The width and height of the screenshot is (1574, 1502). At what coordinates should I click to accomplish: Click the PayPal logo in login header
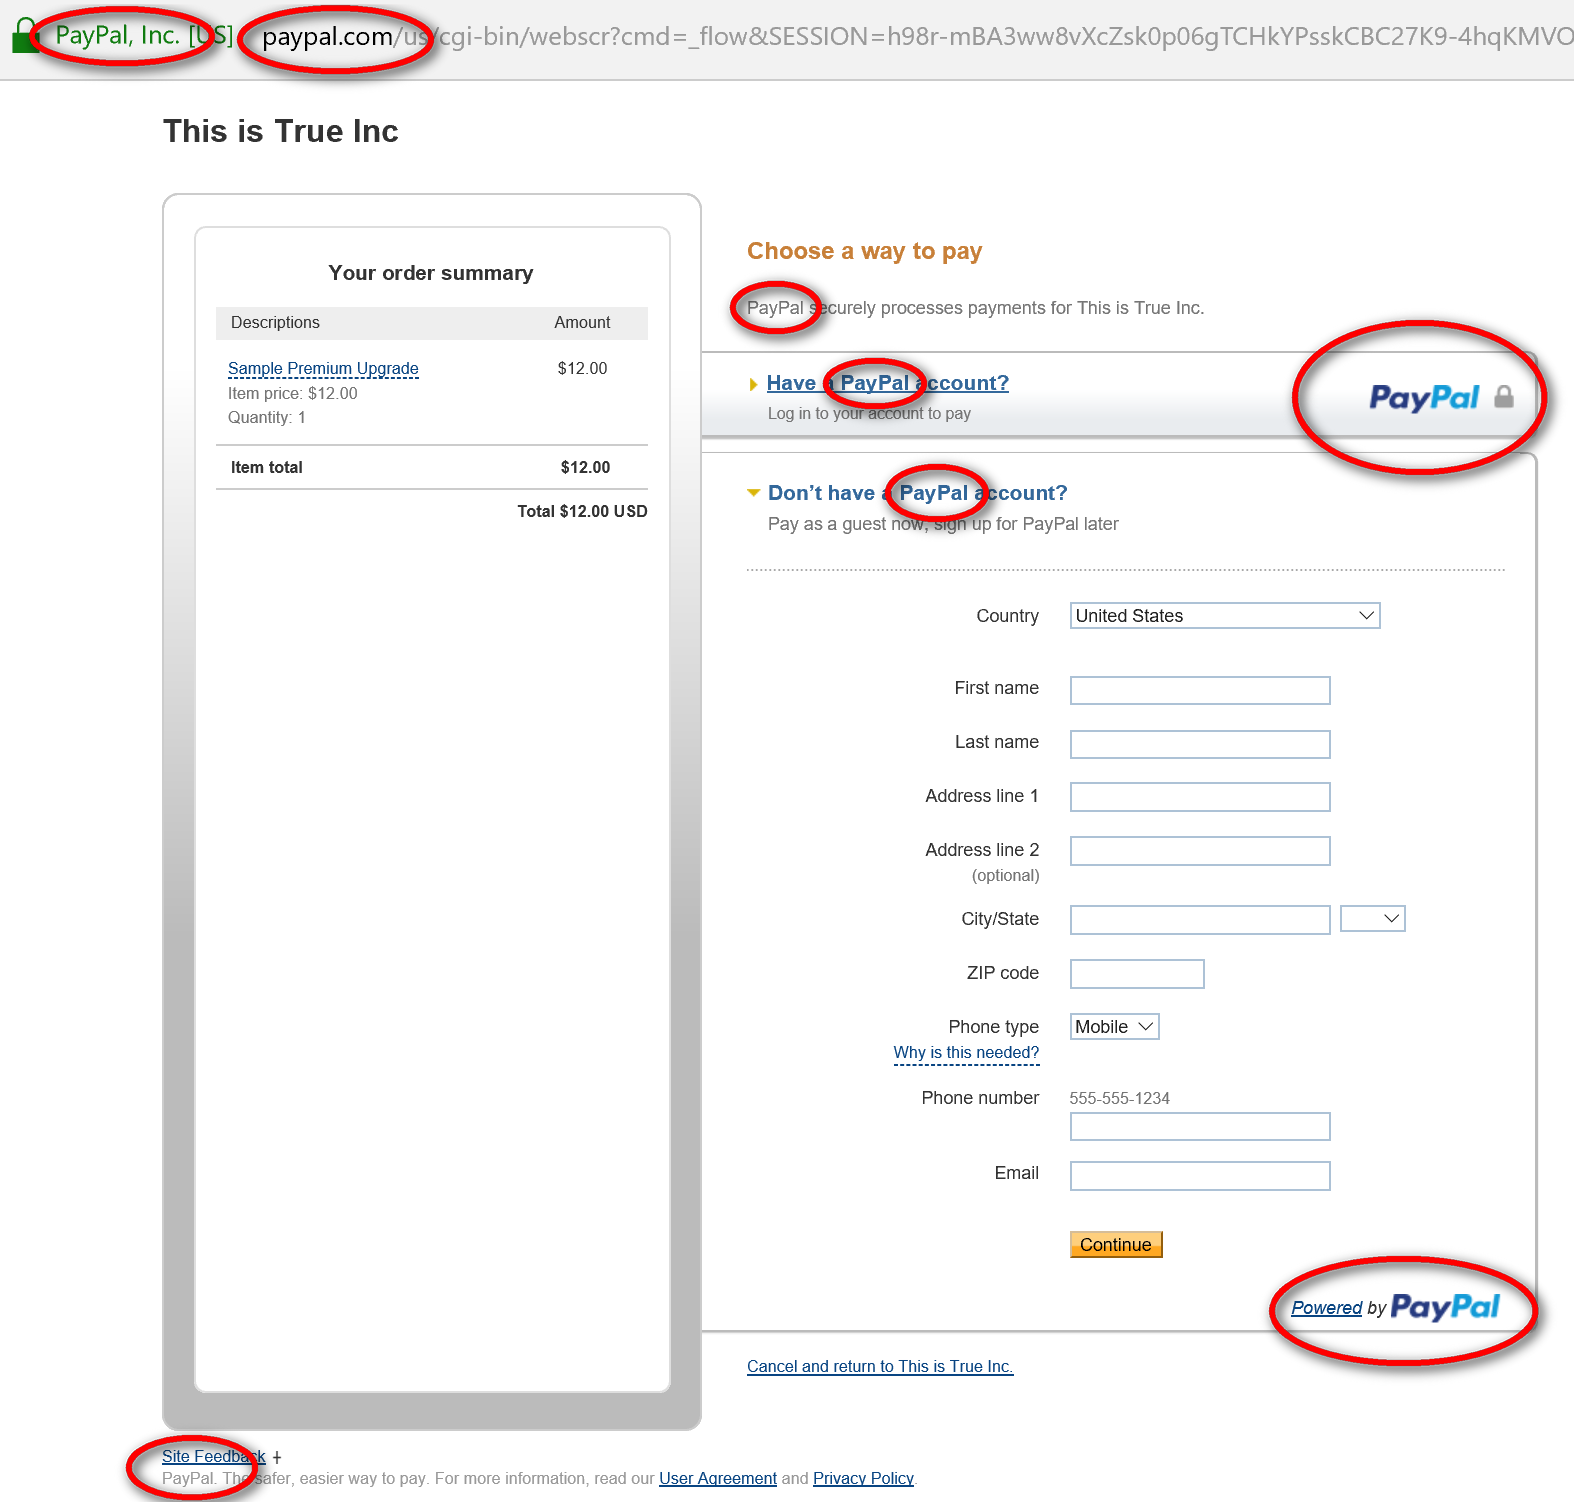click(1423, 398)
